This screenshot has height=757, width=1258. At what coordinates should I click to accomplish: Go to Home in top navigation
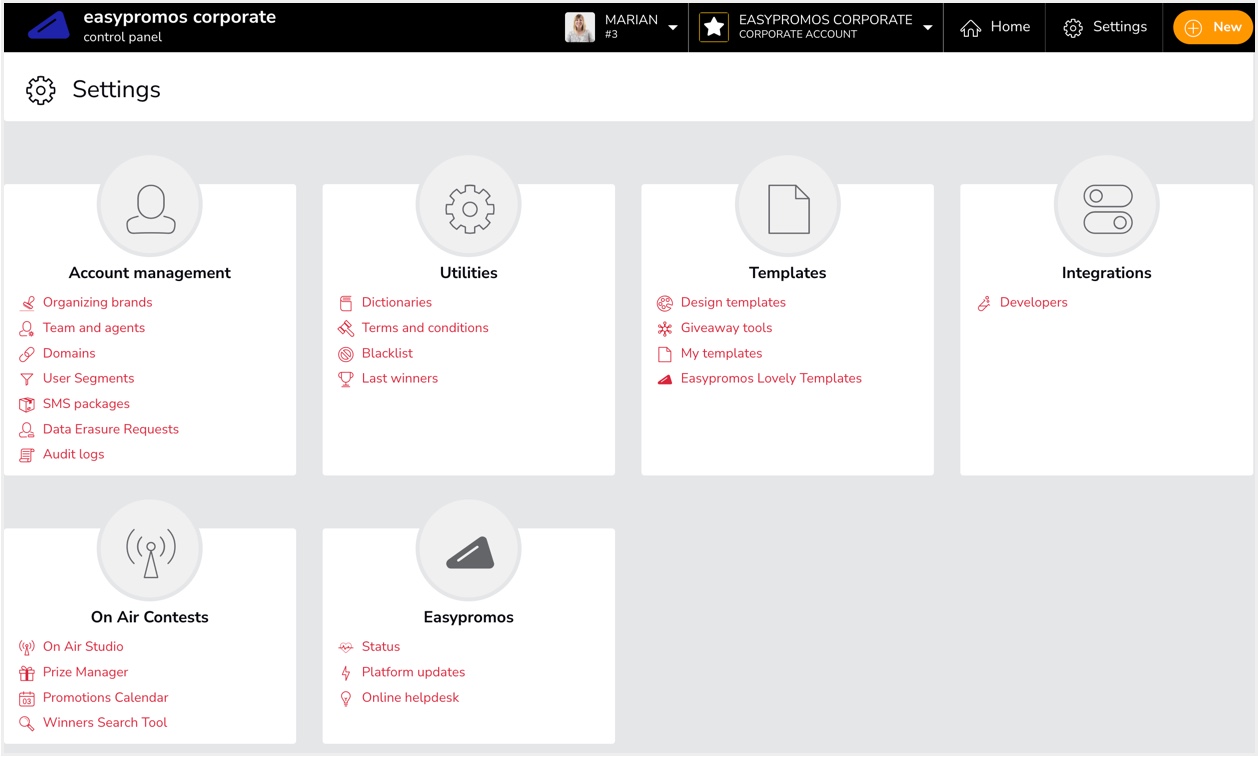point(995,27)
